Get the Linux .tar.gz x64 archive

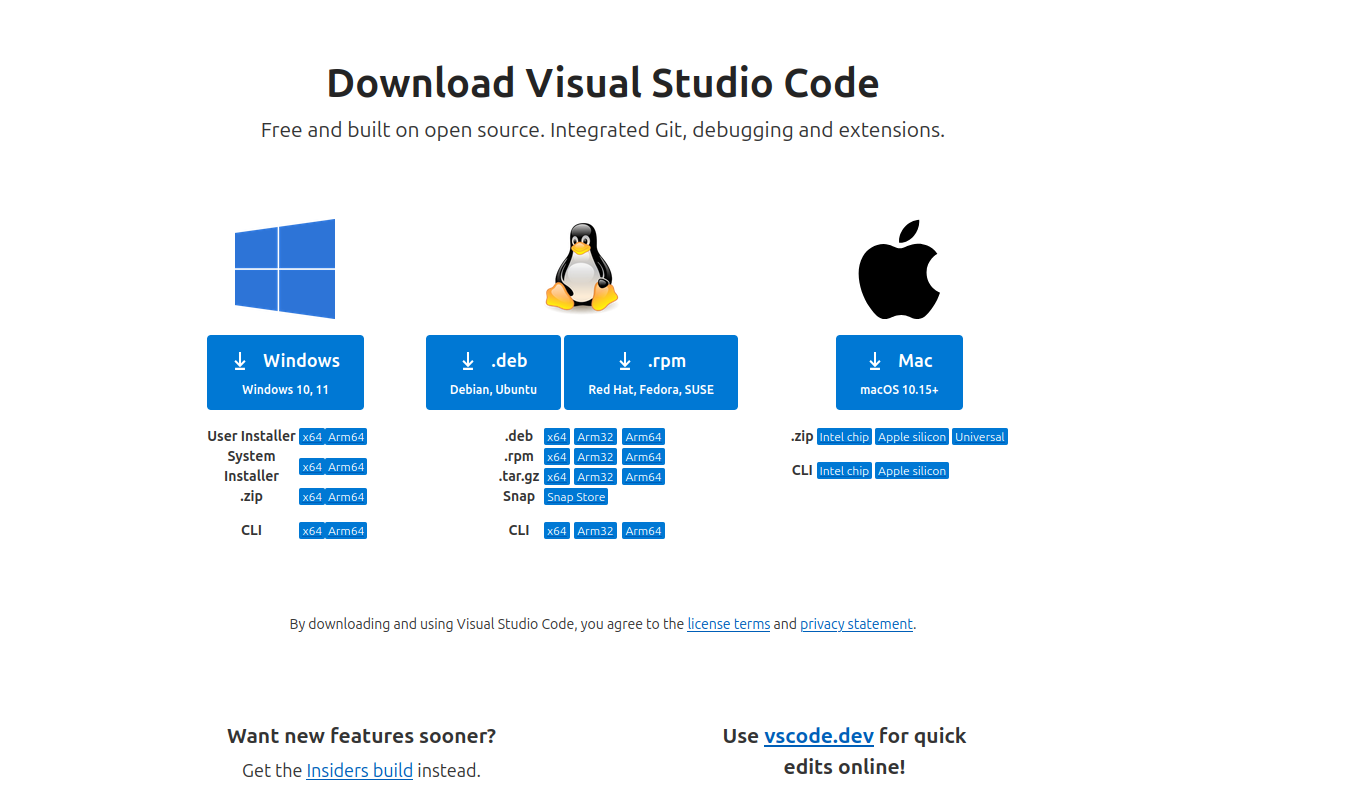(557, 477)
